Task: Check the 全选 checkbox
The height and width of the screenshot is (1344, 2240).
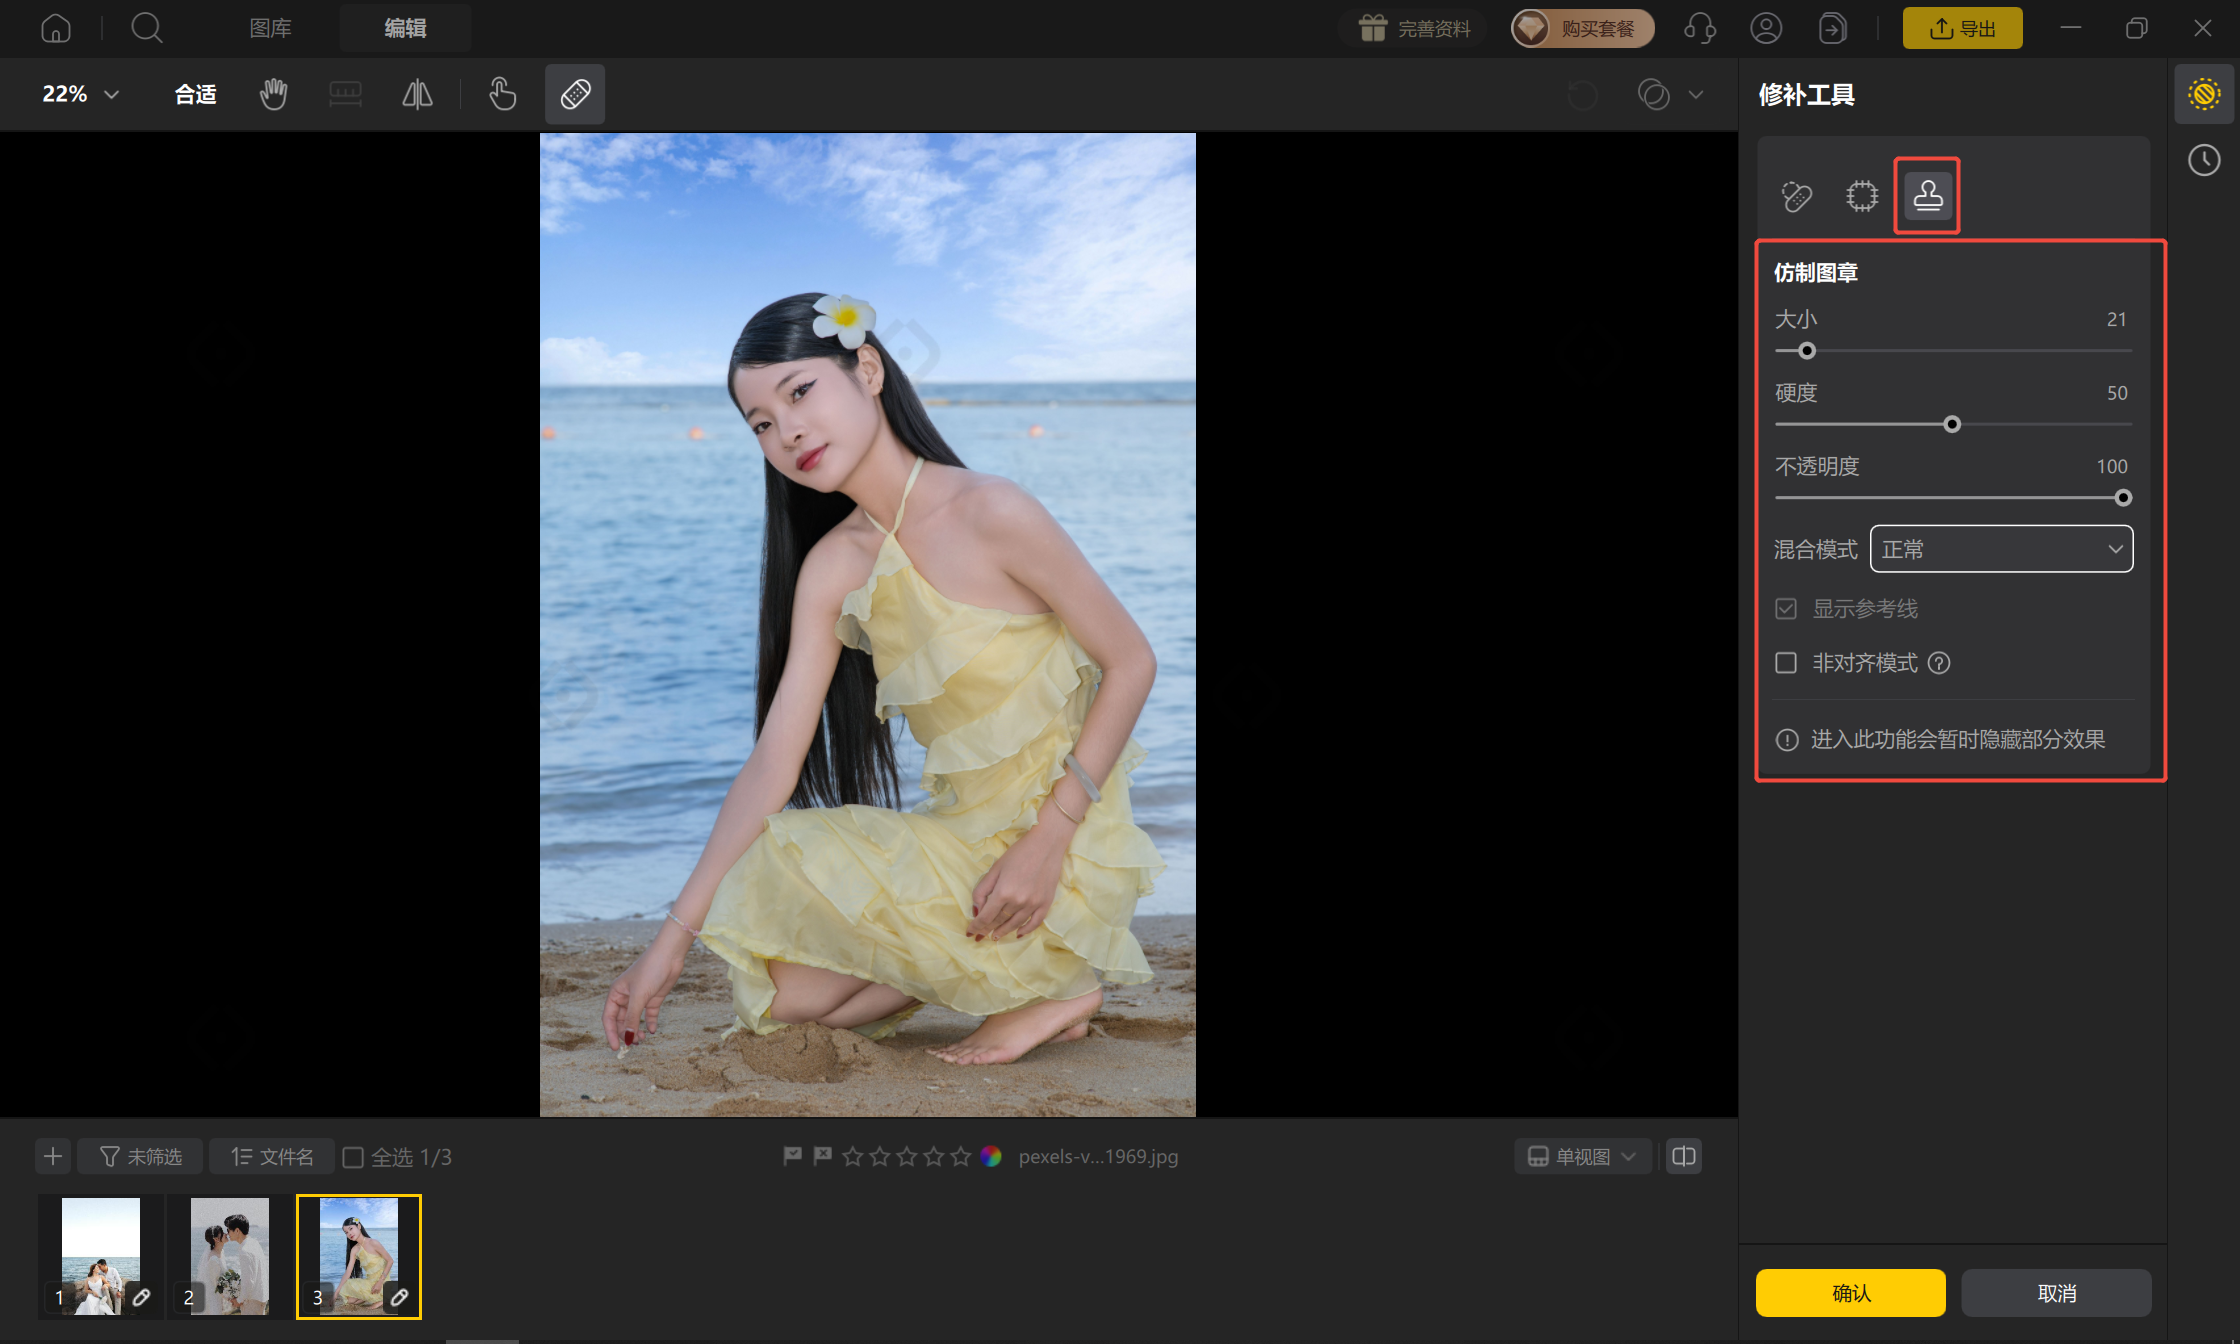Action: point(353,1157)
